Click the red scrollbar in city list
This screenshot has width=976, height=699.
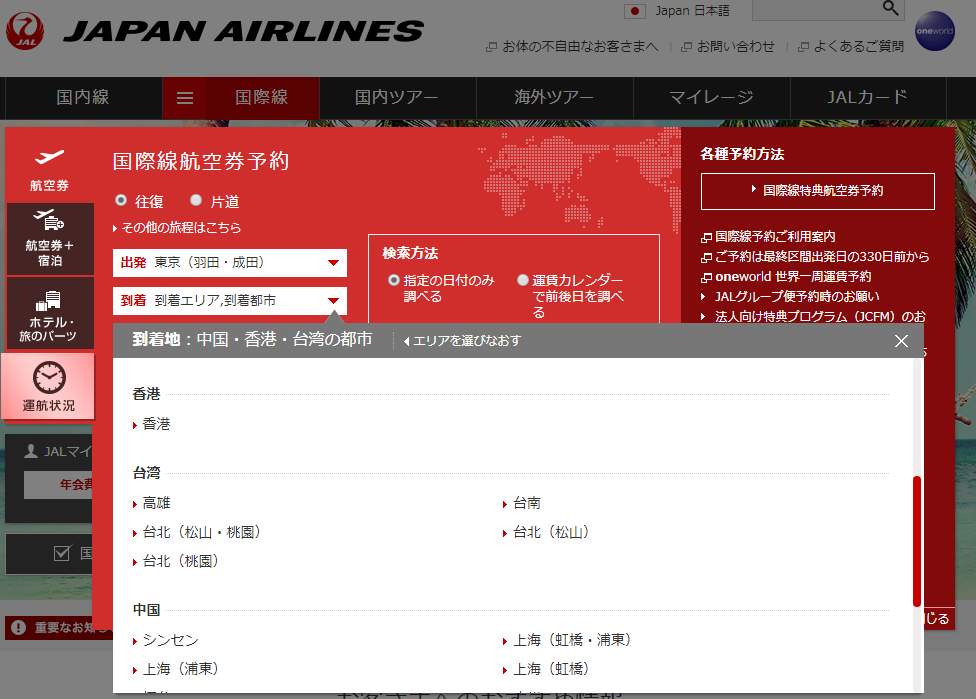[x=917, y=541]
